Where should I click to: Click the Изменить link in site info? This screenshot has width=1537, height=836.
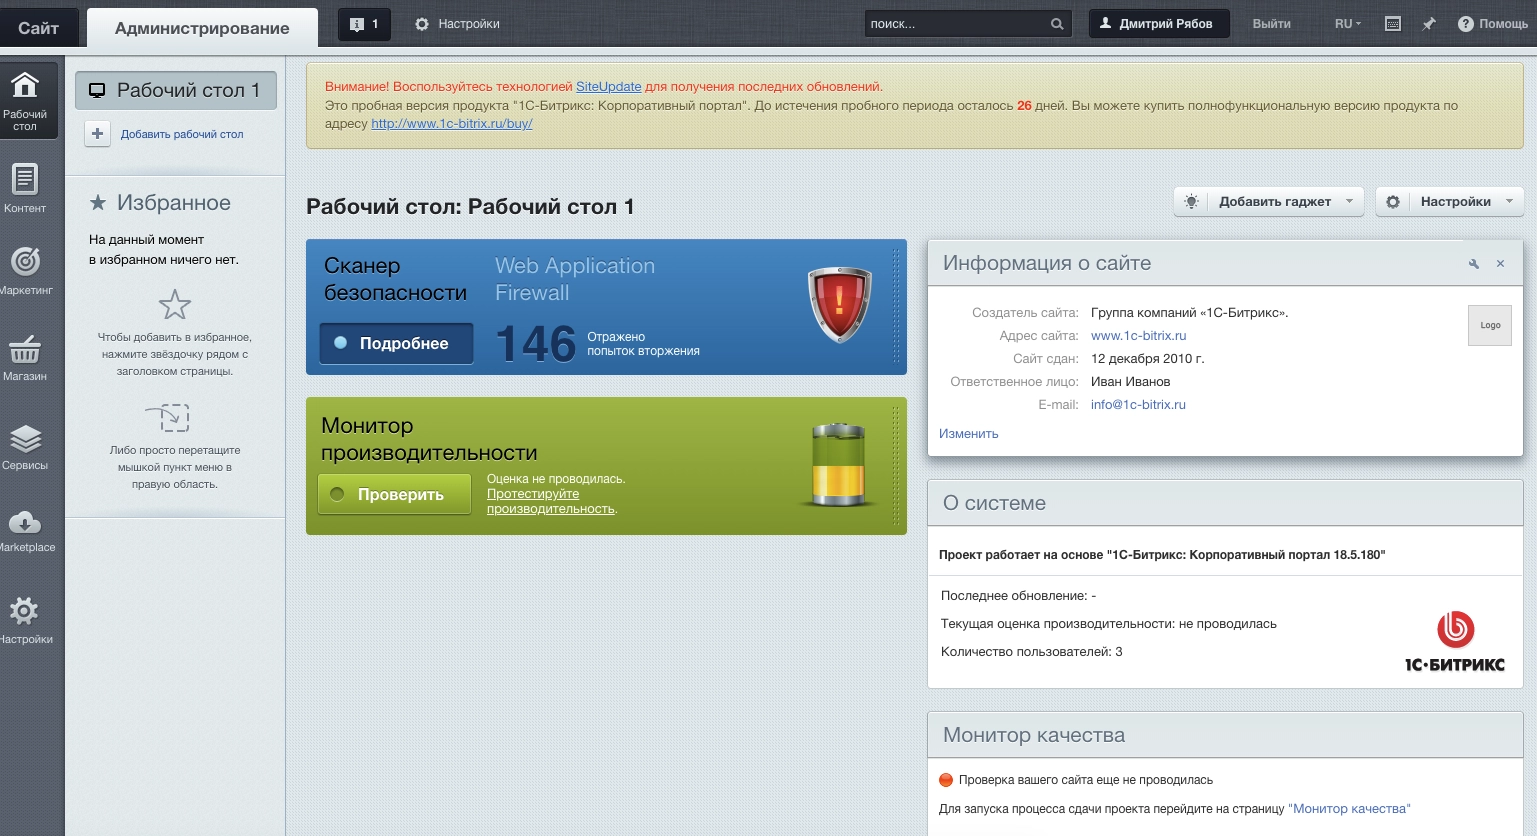pyautogui.click(x=968, y=434)
